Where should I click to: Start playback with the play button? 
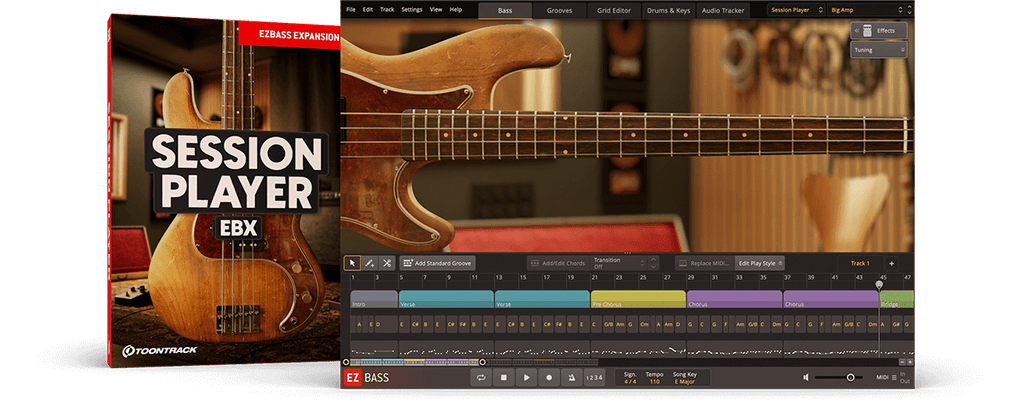point(526,377)
